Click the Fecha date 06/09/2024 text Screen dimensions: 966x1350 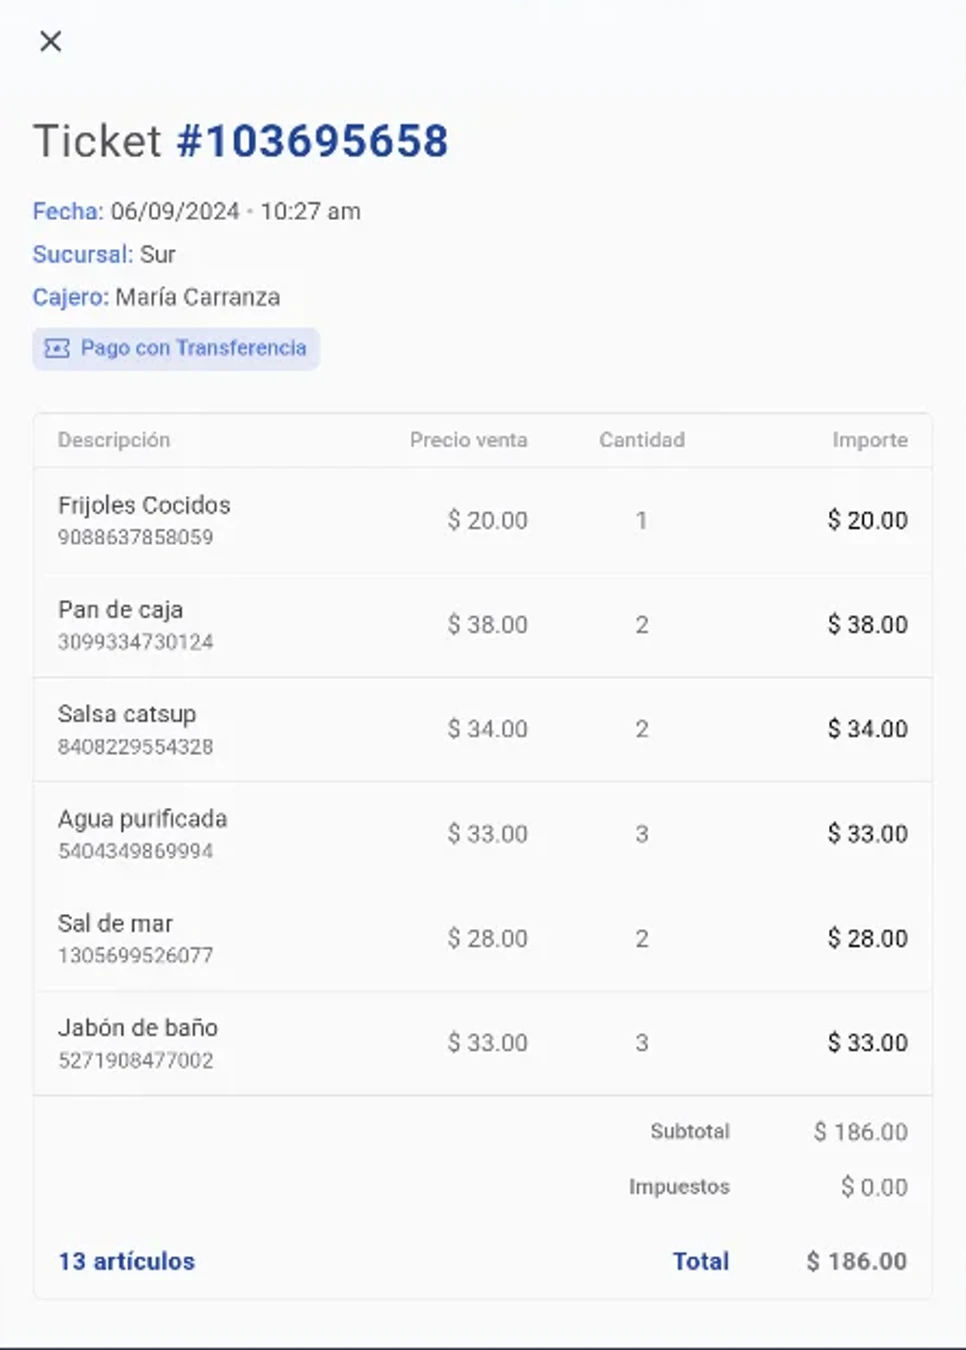click(175, 211)
